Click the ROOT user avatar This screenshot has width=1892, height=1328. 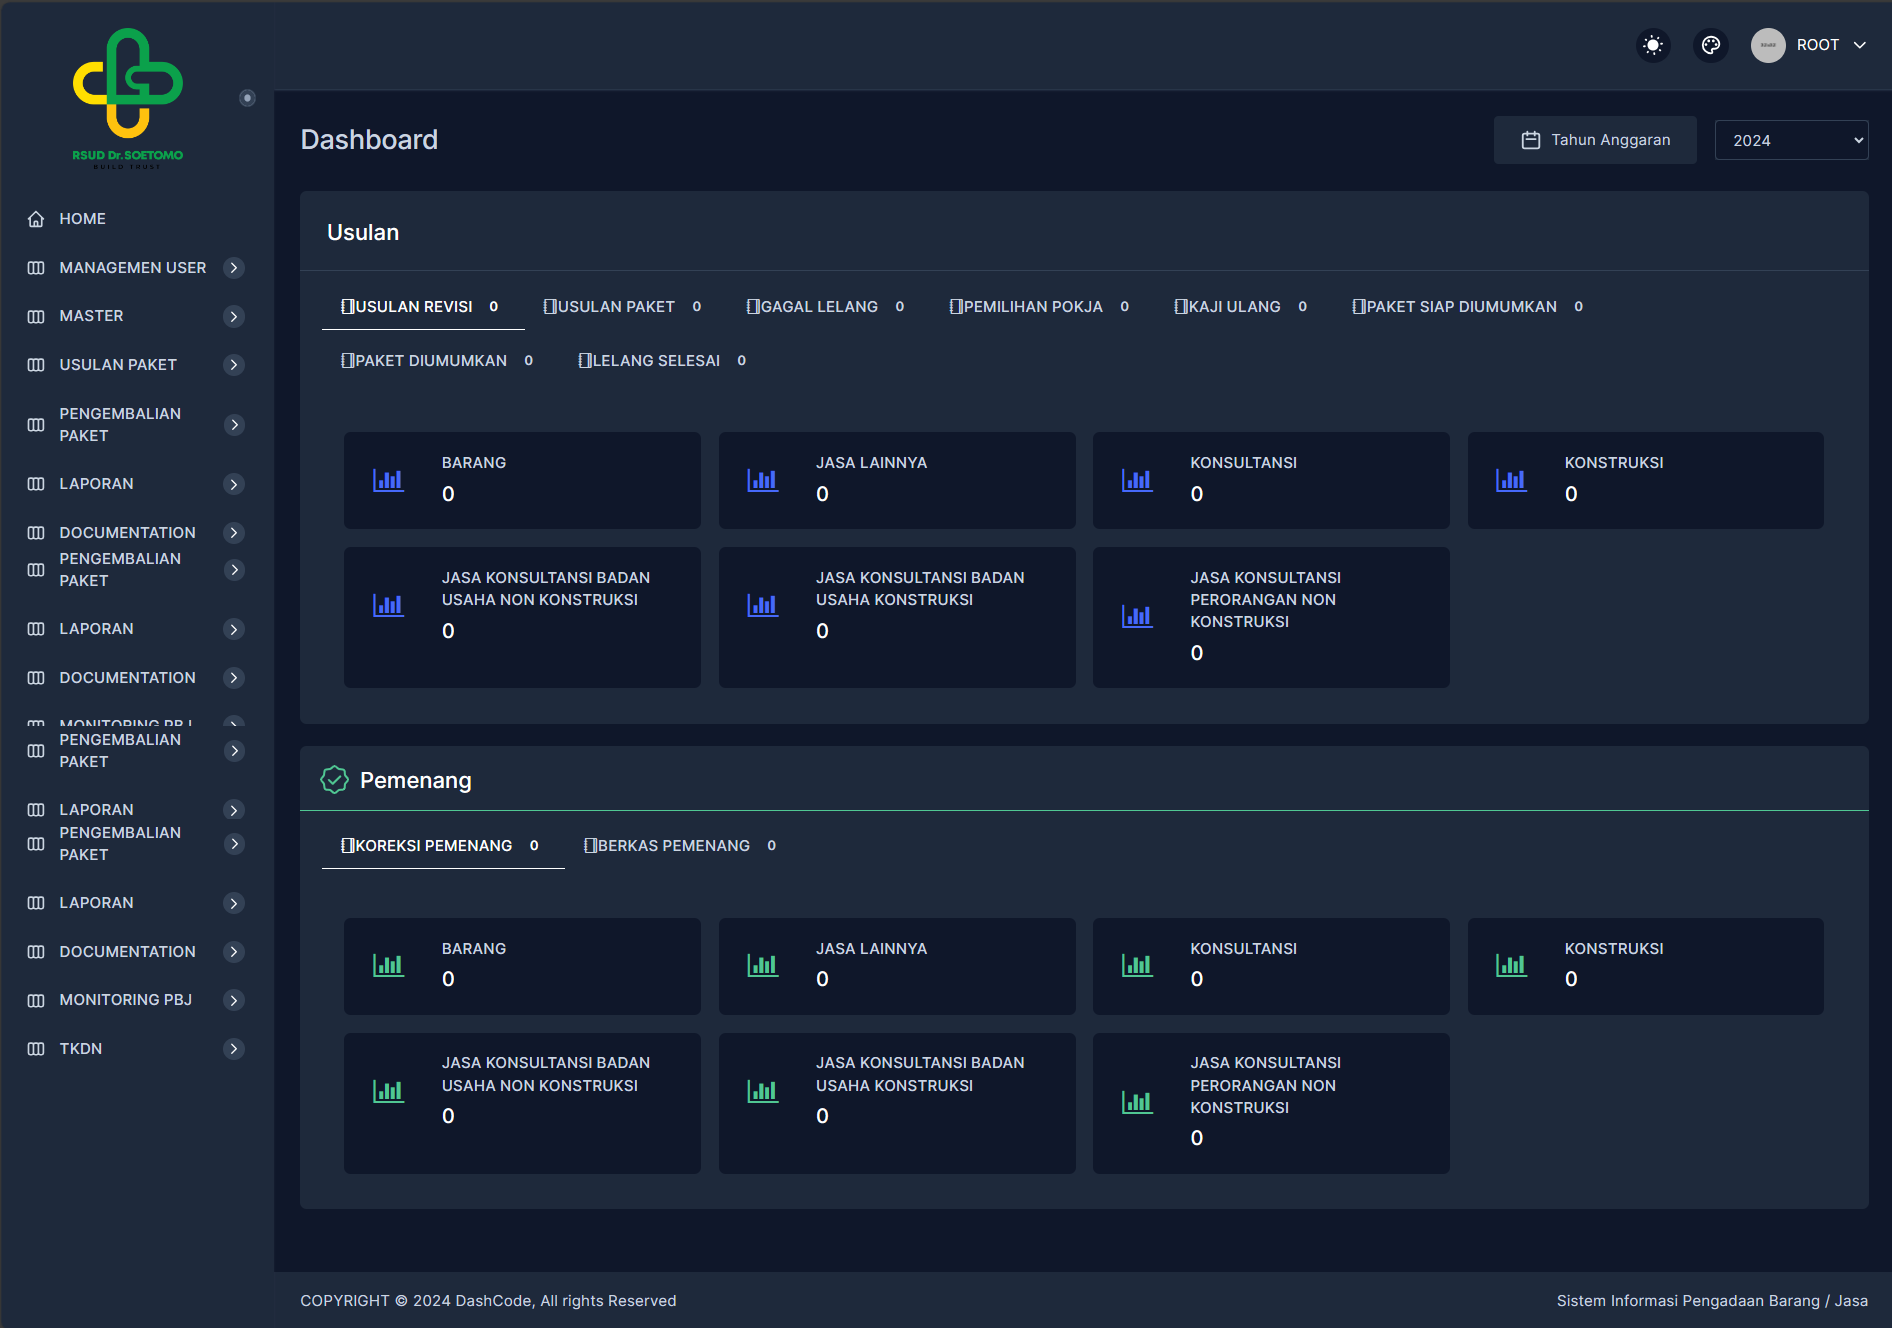point(1767,45)
